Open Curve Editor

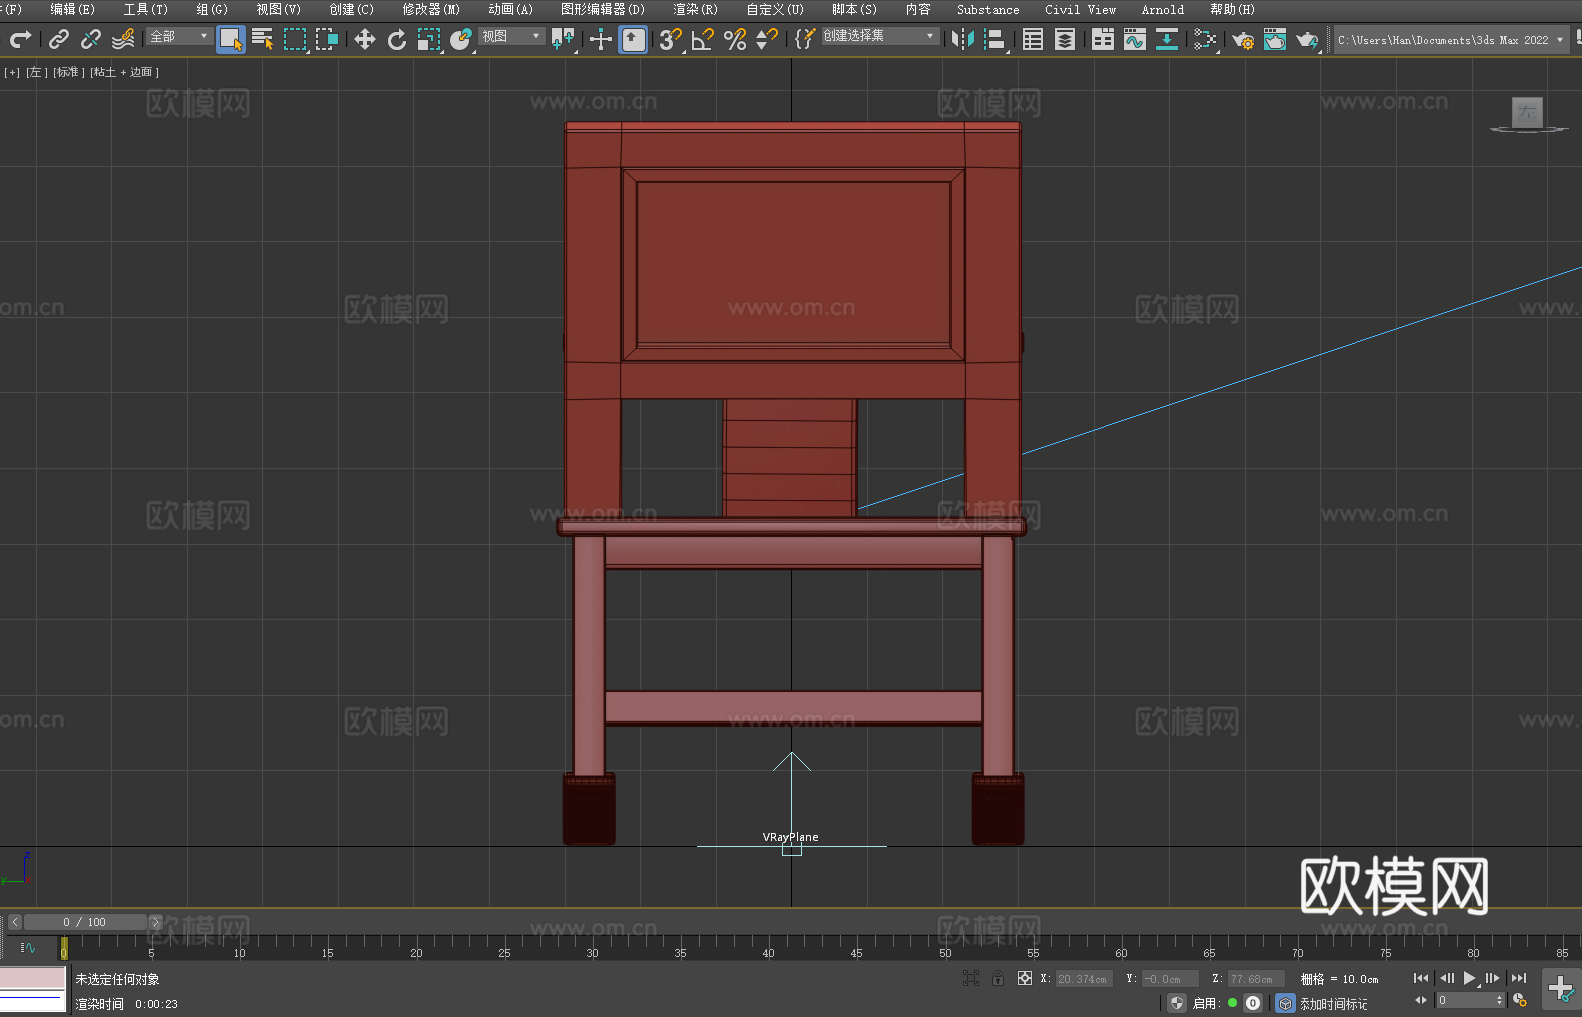click(x=1135, y=39)
